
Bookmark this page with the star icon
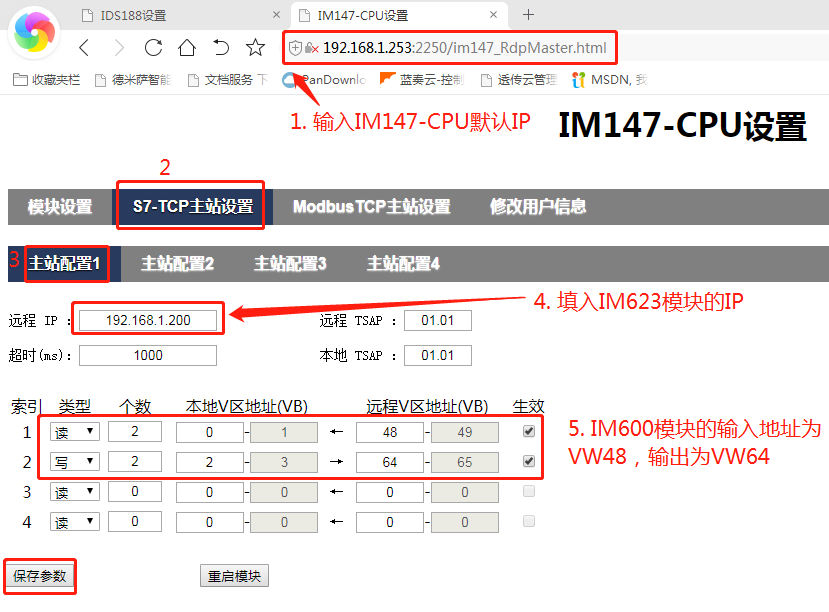(x=255, y=48)
